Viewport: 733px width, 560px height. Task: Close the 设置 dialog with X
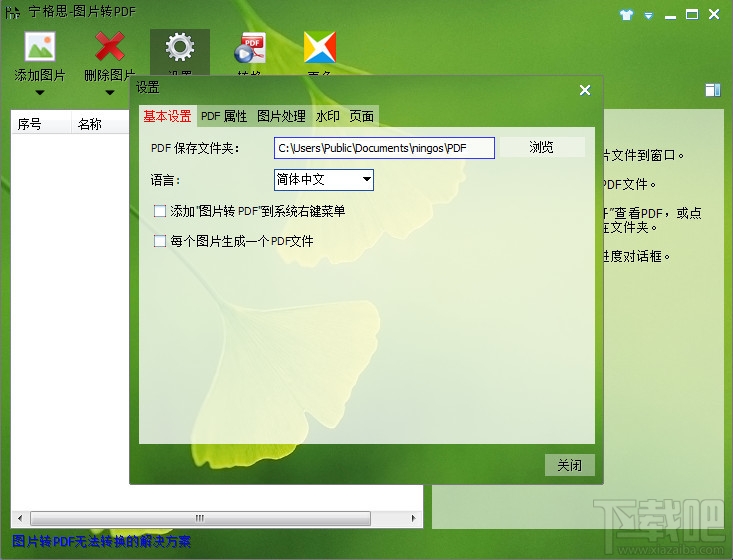pyautogui.click(x=585, y=90)
